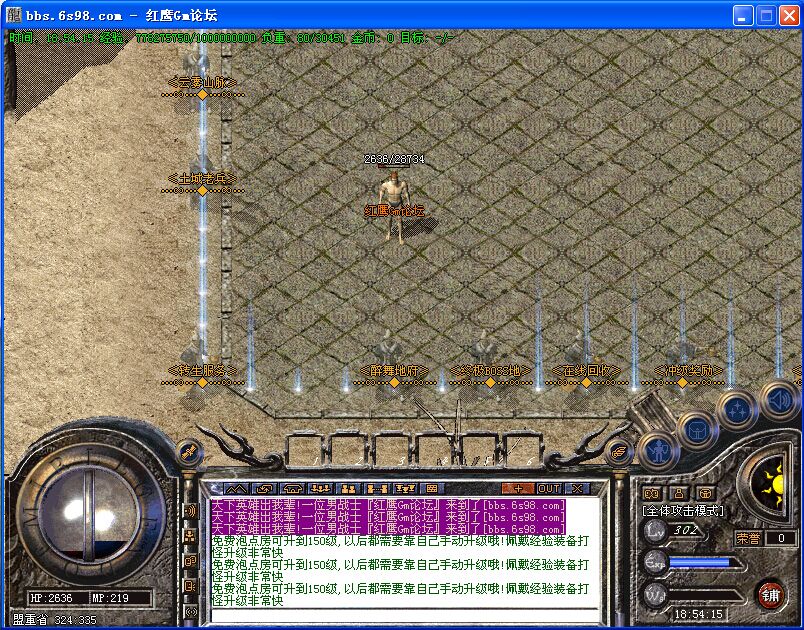Click the blue experience progress bar
Viewport: 804px width, 630px height.
coord(700,563)
